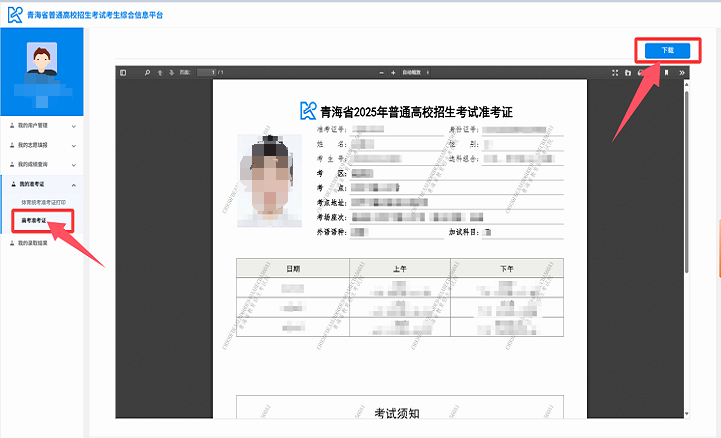Open the PDF tools double-chevron menu

[682, 73]
